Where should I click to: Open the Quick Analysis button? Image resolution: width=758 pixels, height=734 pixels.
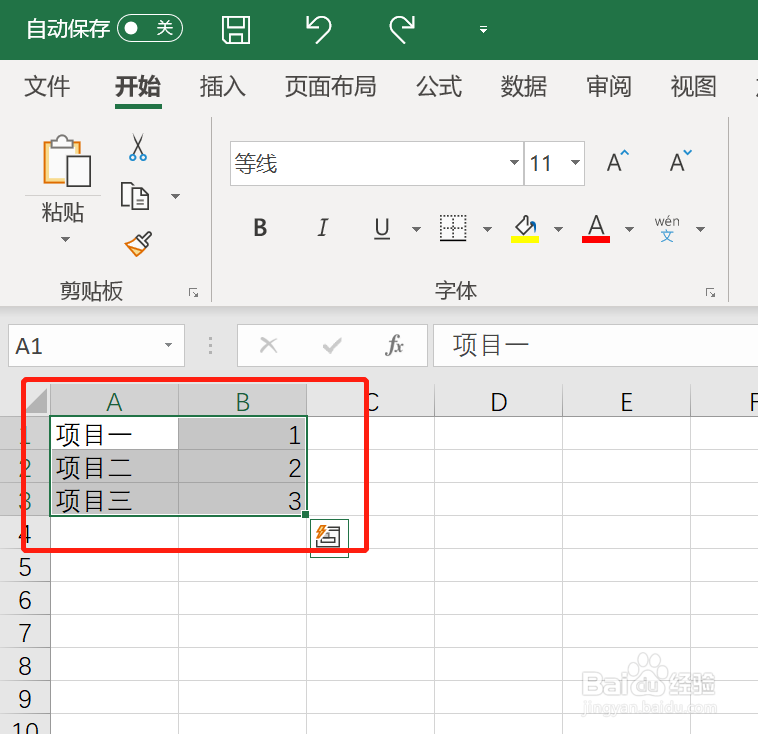[x=329, y=538]
